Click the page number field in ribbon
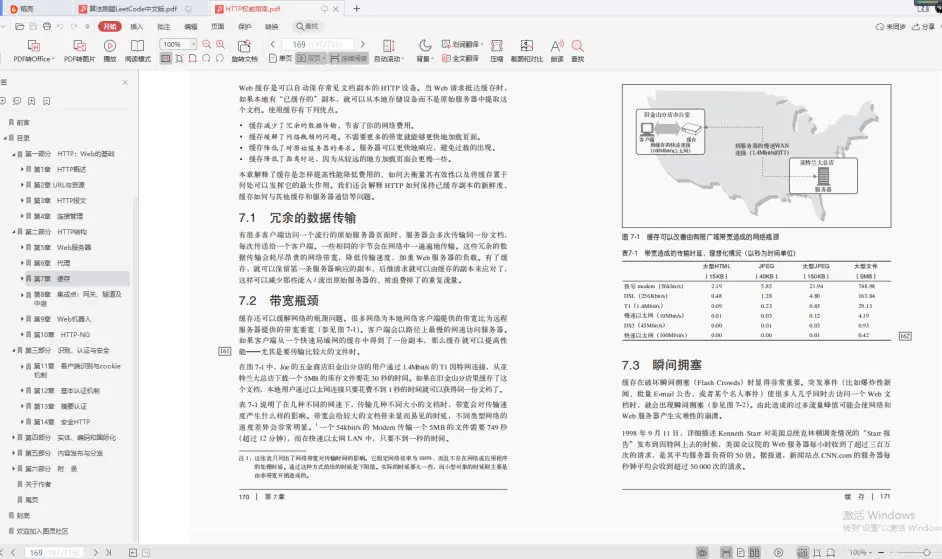 tap(317, 44)
